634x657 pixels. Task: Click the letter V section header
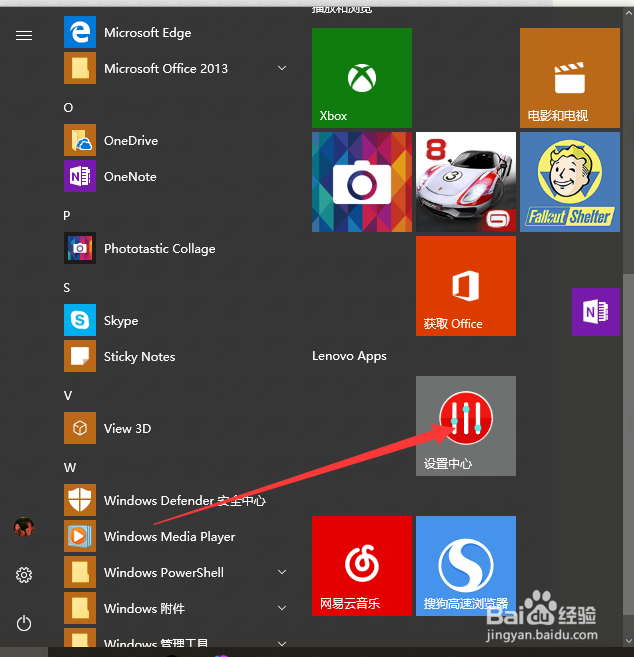coord(68,396)
